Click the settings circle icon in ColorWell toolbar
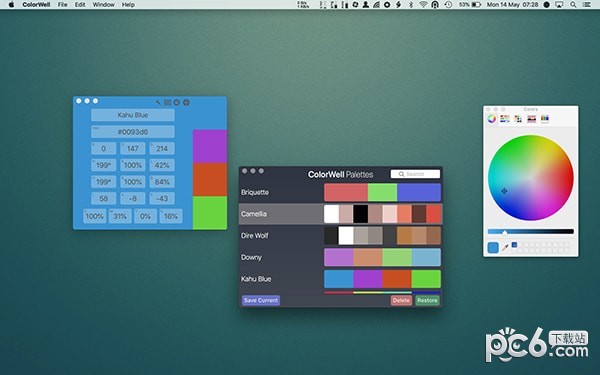The height and width of the screenshot is (375, 600). click(176, 103)
